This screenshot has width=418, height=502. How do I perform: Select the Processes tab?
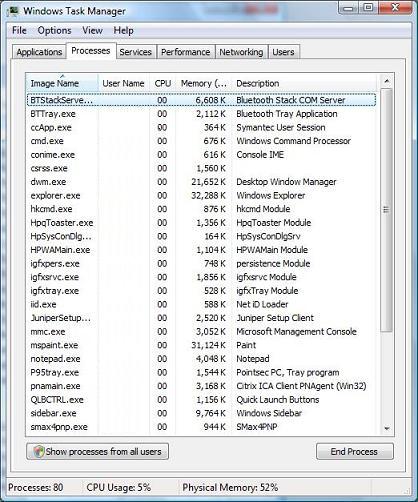(x=91, y=51)
